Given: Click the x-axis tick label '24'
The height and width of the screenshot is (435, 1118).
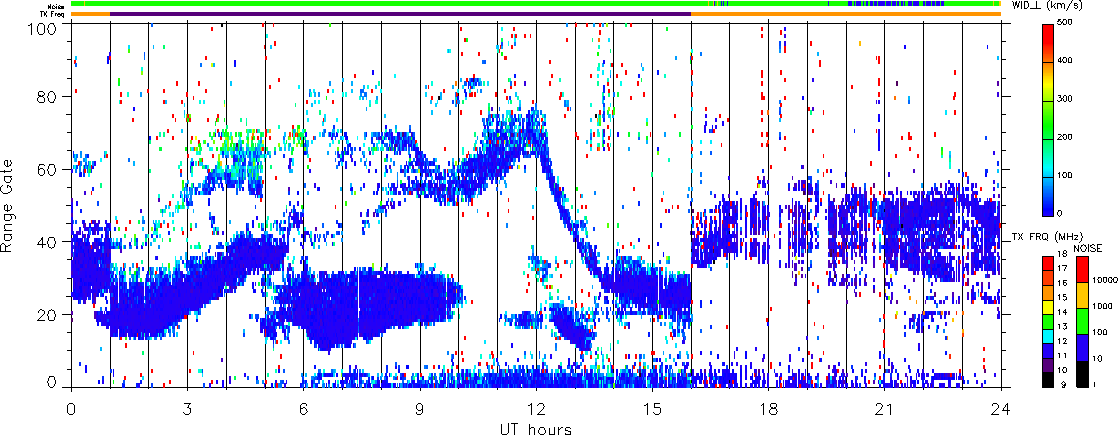Looking at the screenshot, I should [1001, 409].
